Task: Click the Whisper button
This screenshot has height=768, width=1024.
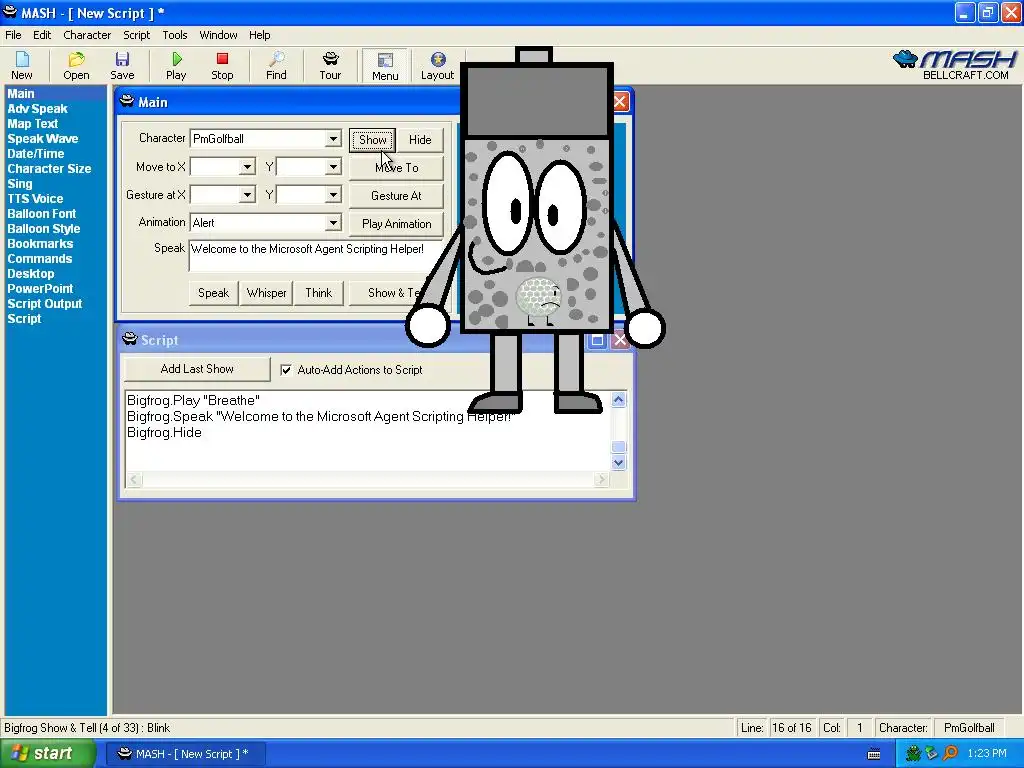Action: coord(266,293)
